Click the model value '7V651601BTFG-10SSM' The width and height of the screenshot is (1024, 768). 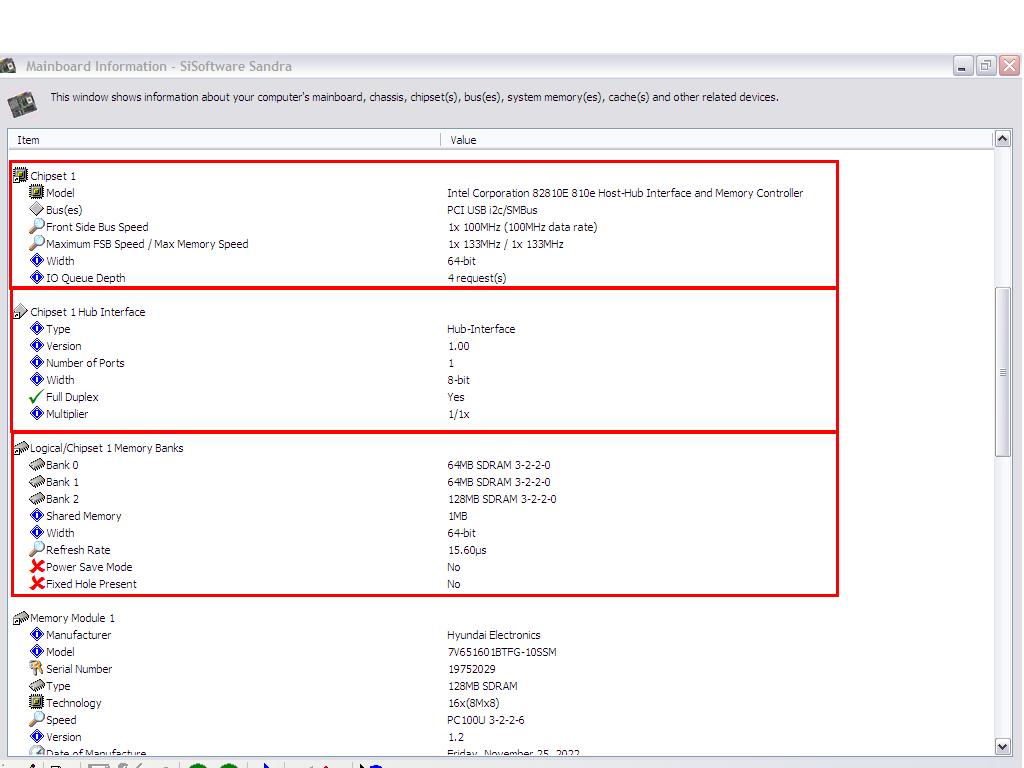click(502, 652)
